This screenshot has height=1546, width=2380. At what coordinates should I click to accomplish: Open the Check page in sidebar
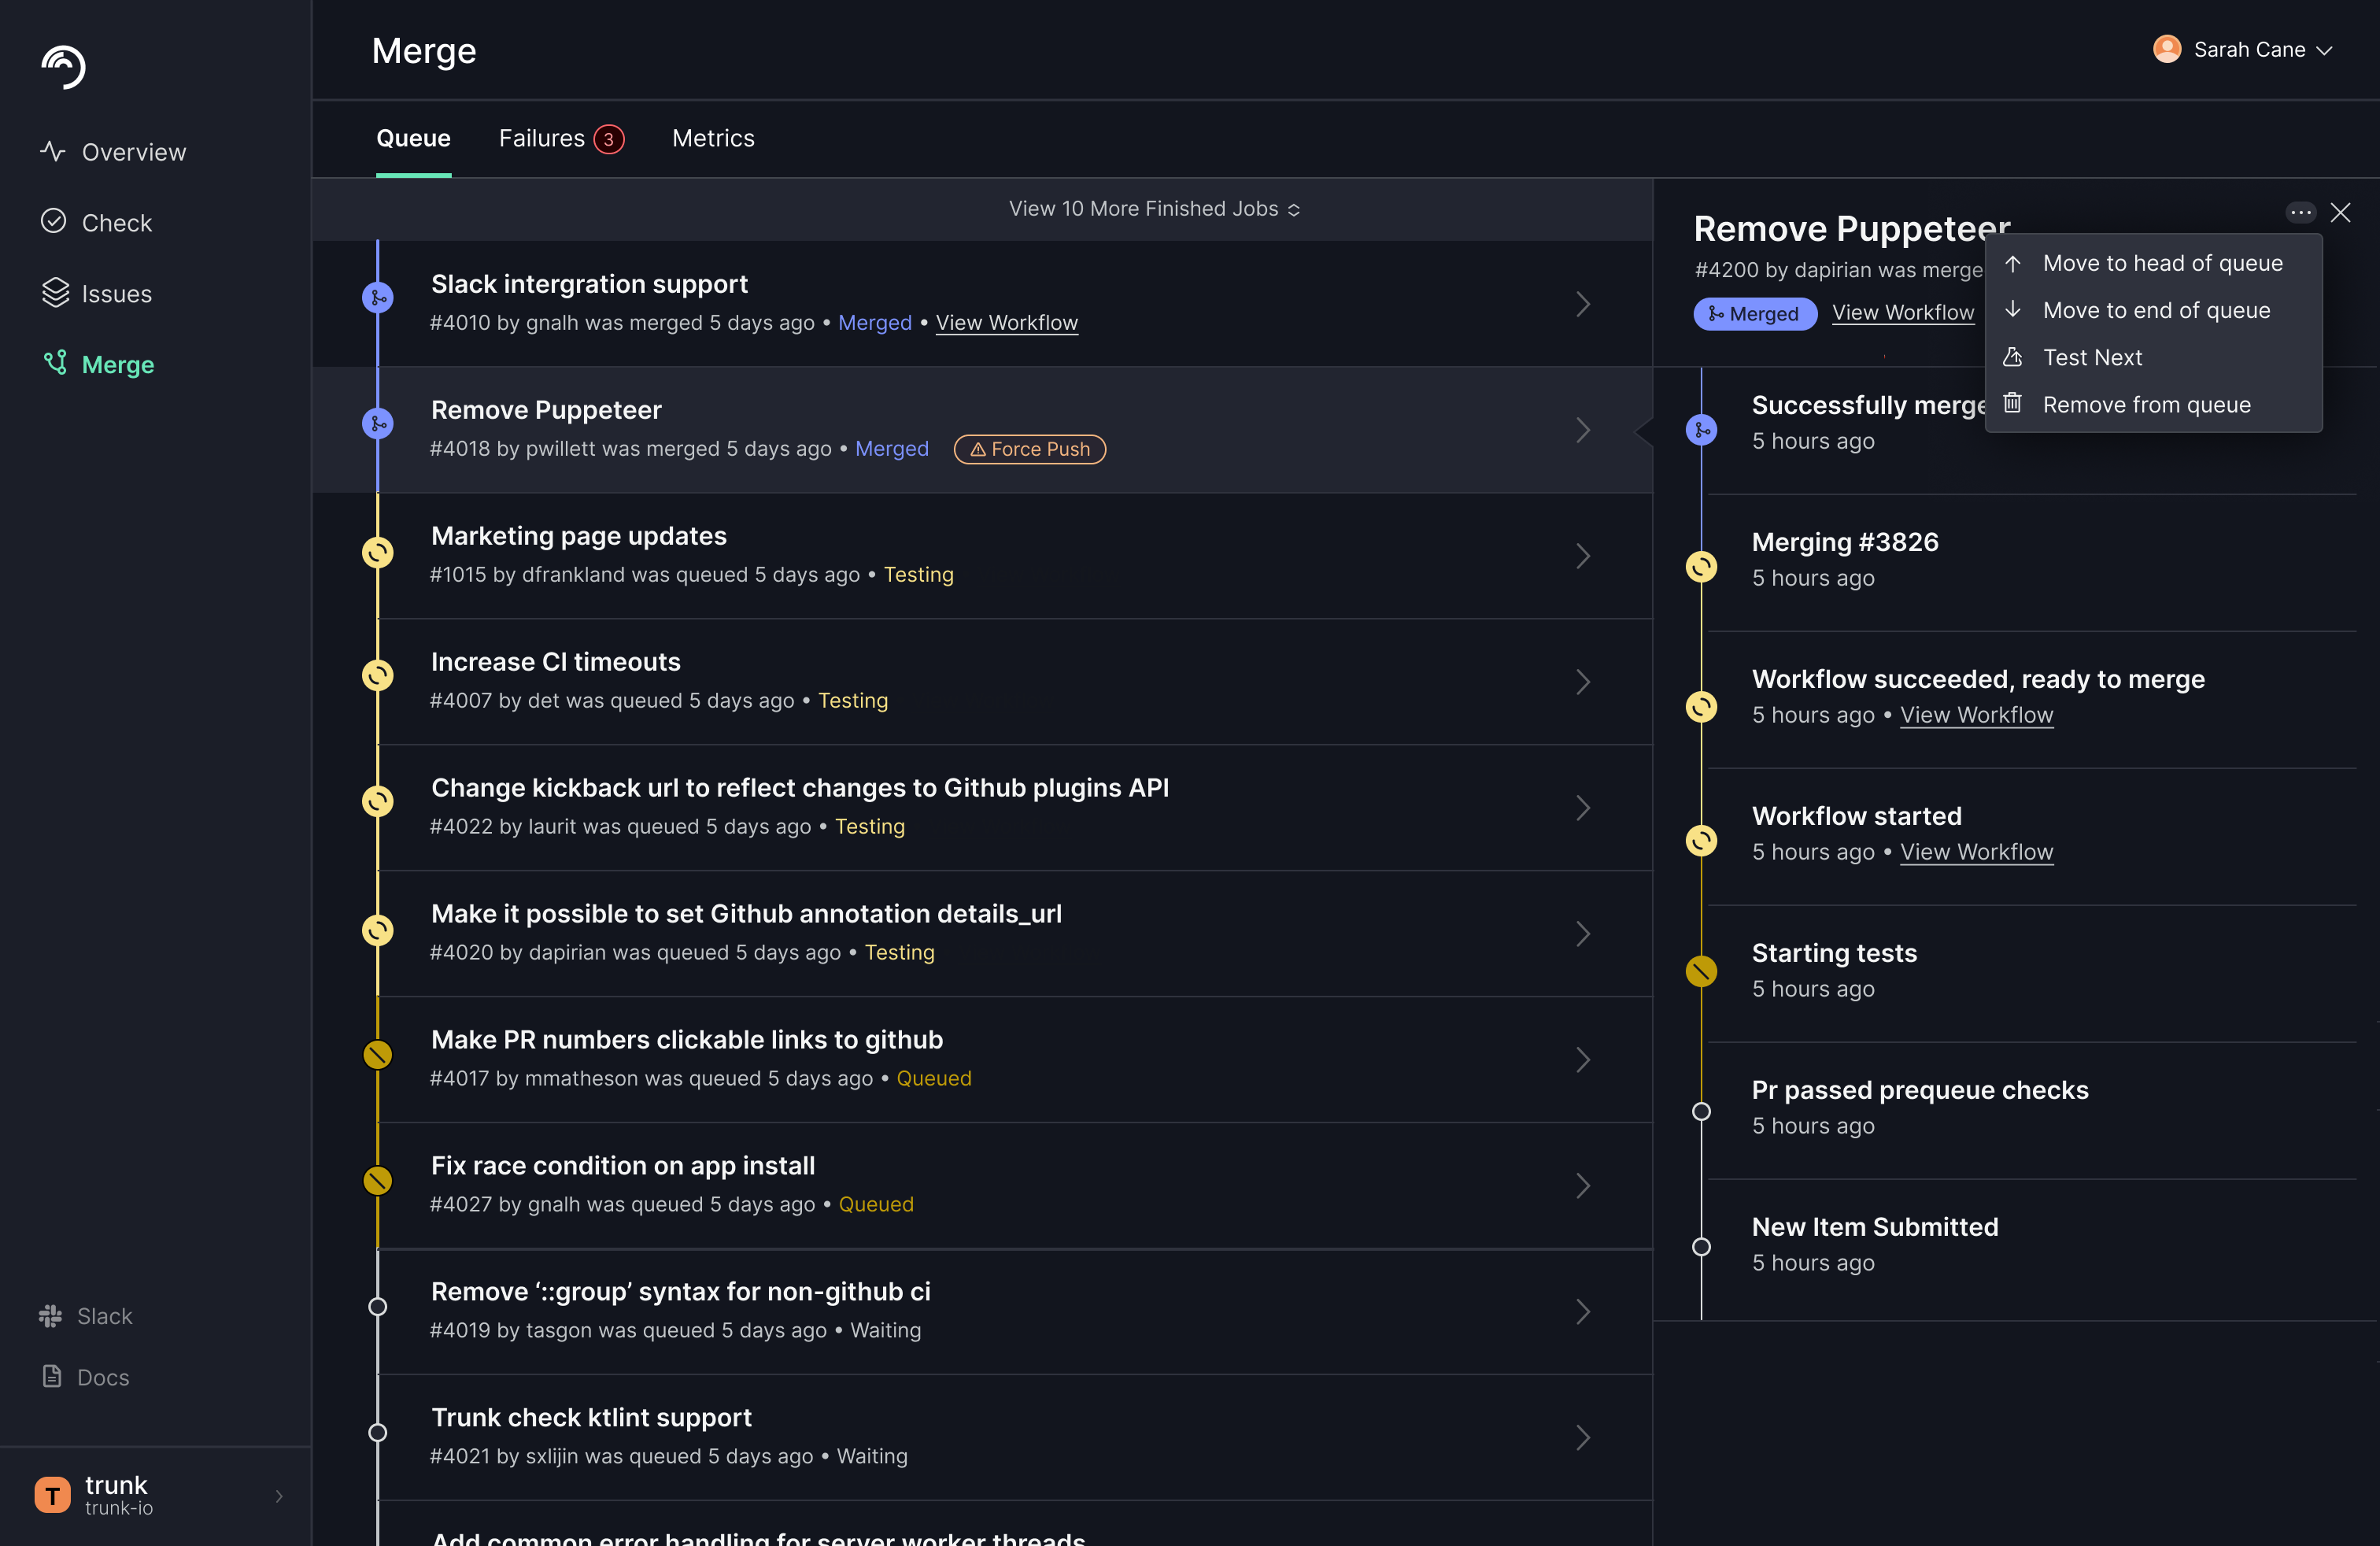point(96,222)
